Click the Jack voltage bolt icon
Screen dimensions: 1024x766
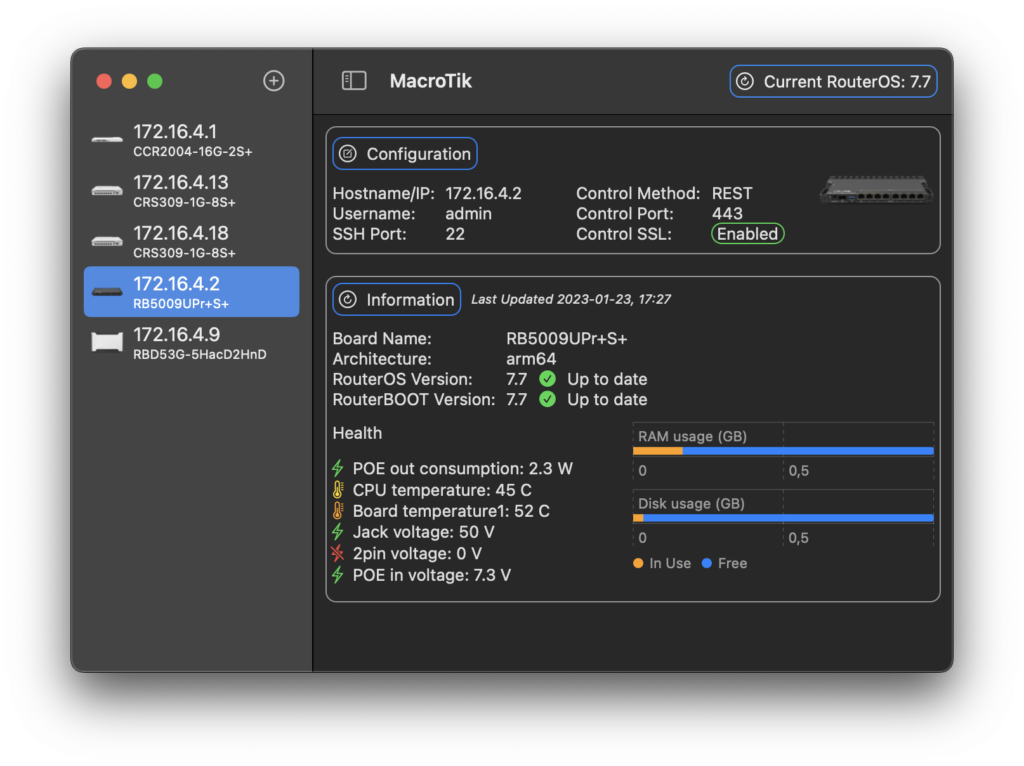pos(338,532)
